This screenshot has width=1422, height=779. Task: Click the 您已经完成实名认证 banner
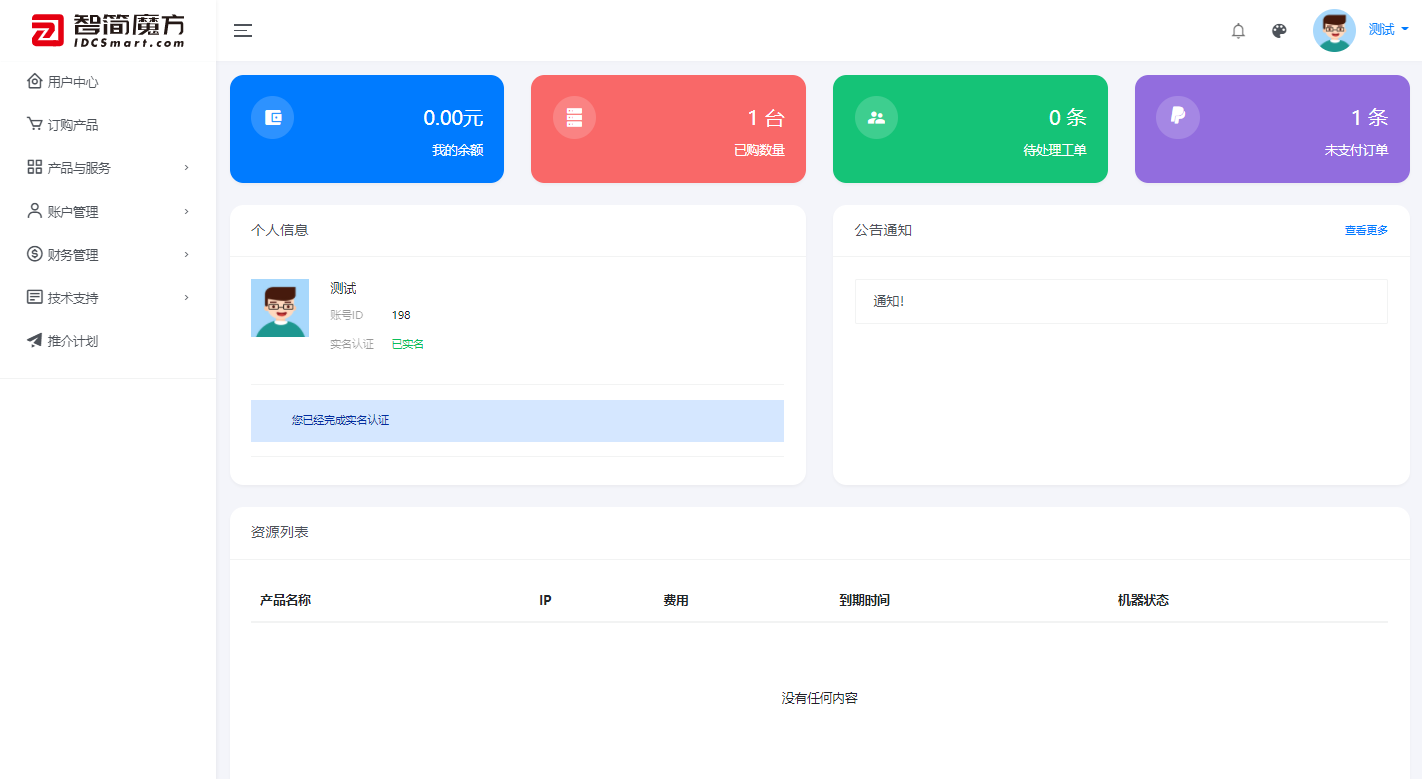[x=517, y=421]
